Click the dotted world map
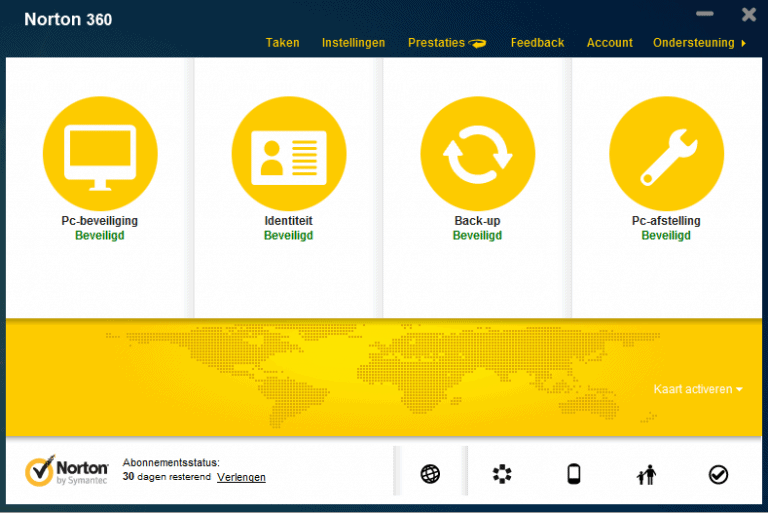The height and width of the screenshot is (513, 768). pos(382,376)
